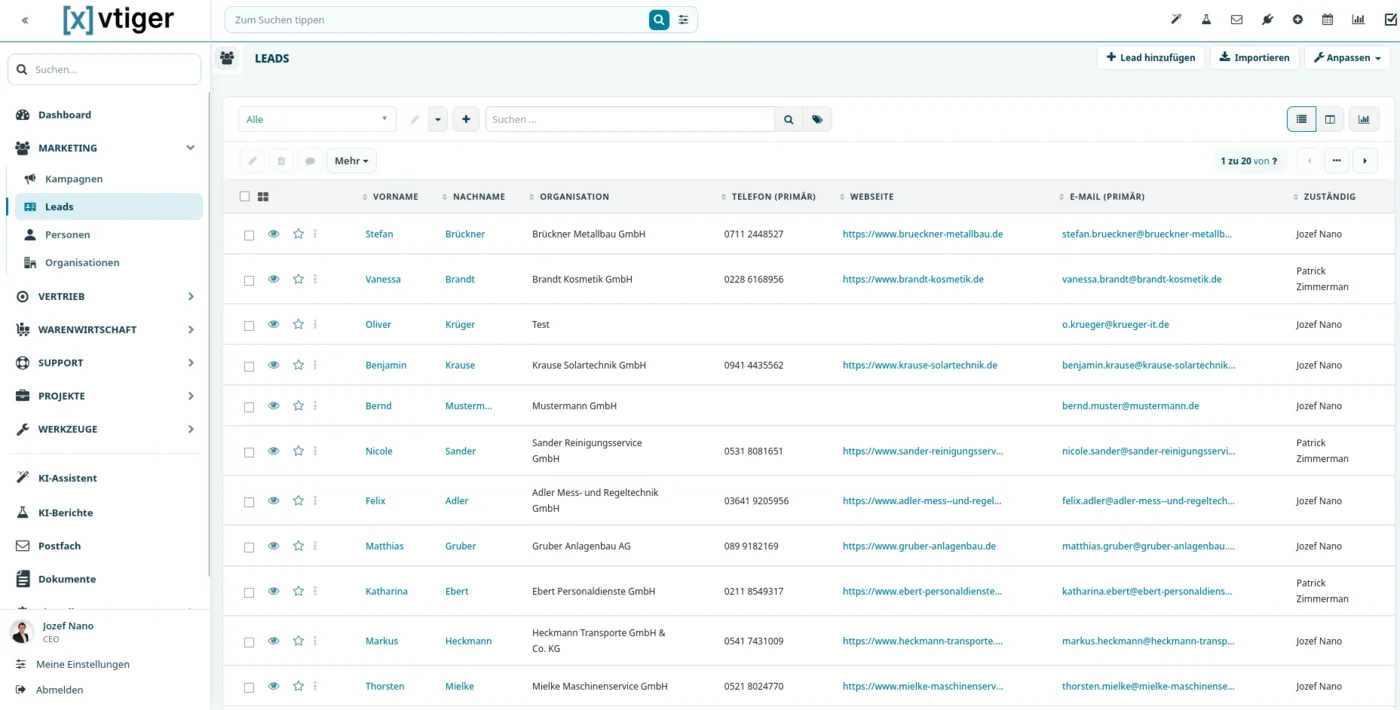Viewport: 1400px width, 710px height.
Task: Open advanced search filter sliders icon
Action: [684, 20]
